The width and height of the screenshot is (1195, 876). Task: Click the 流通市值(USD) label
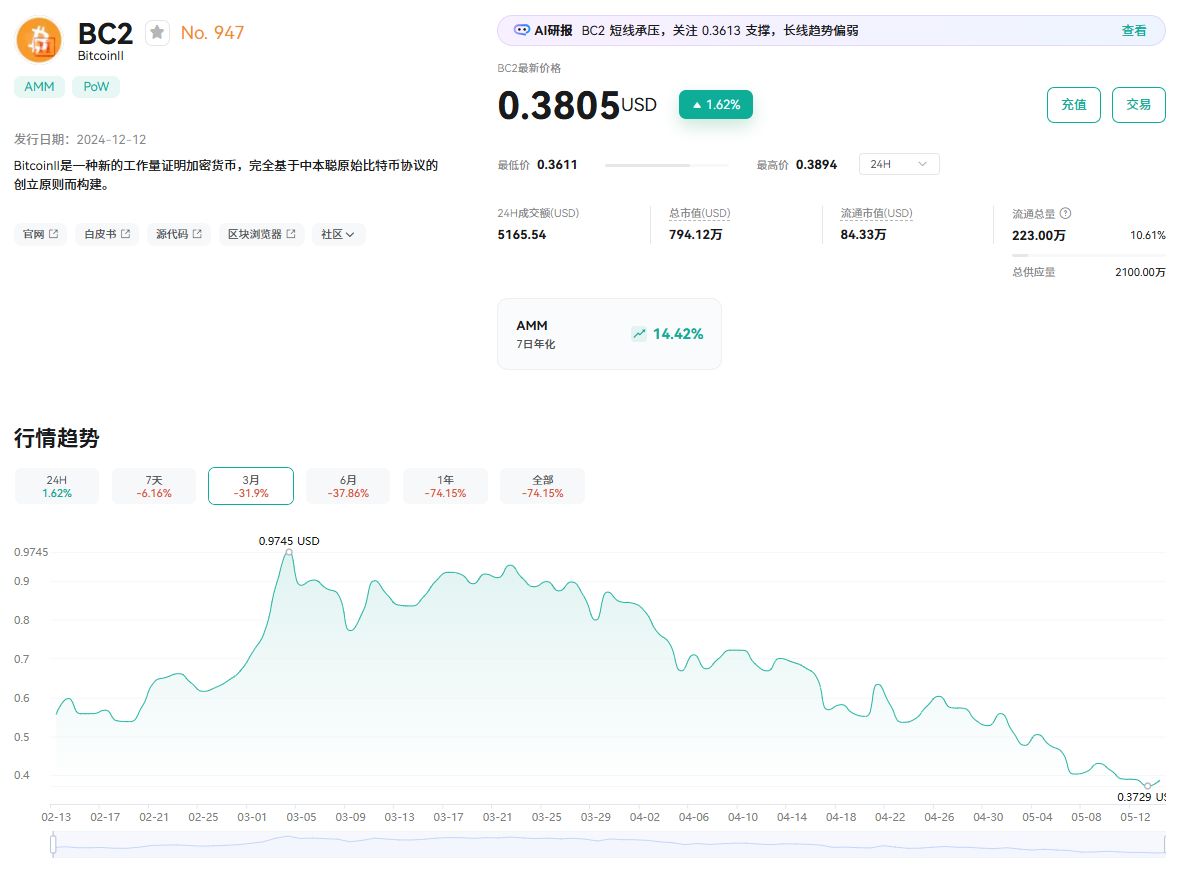[876, 213]
